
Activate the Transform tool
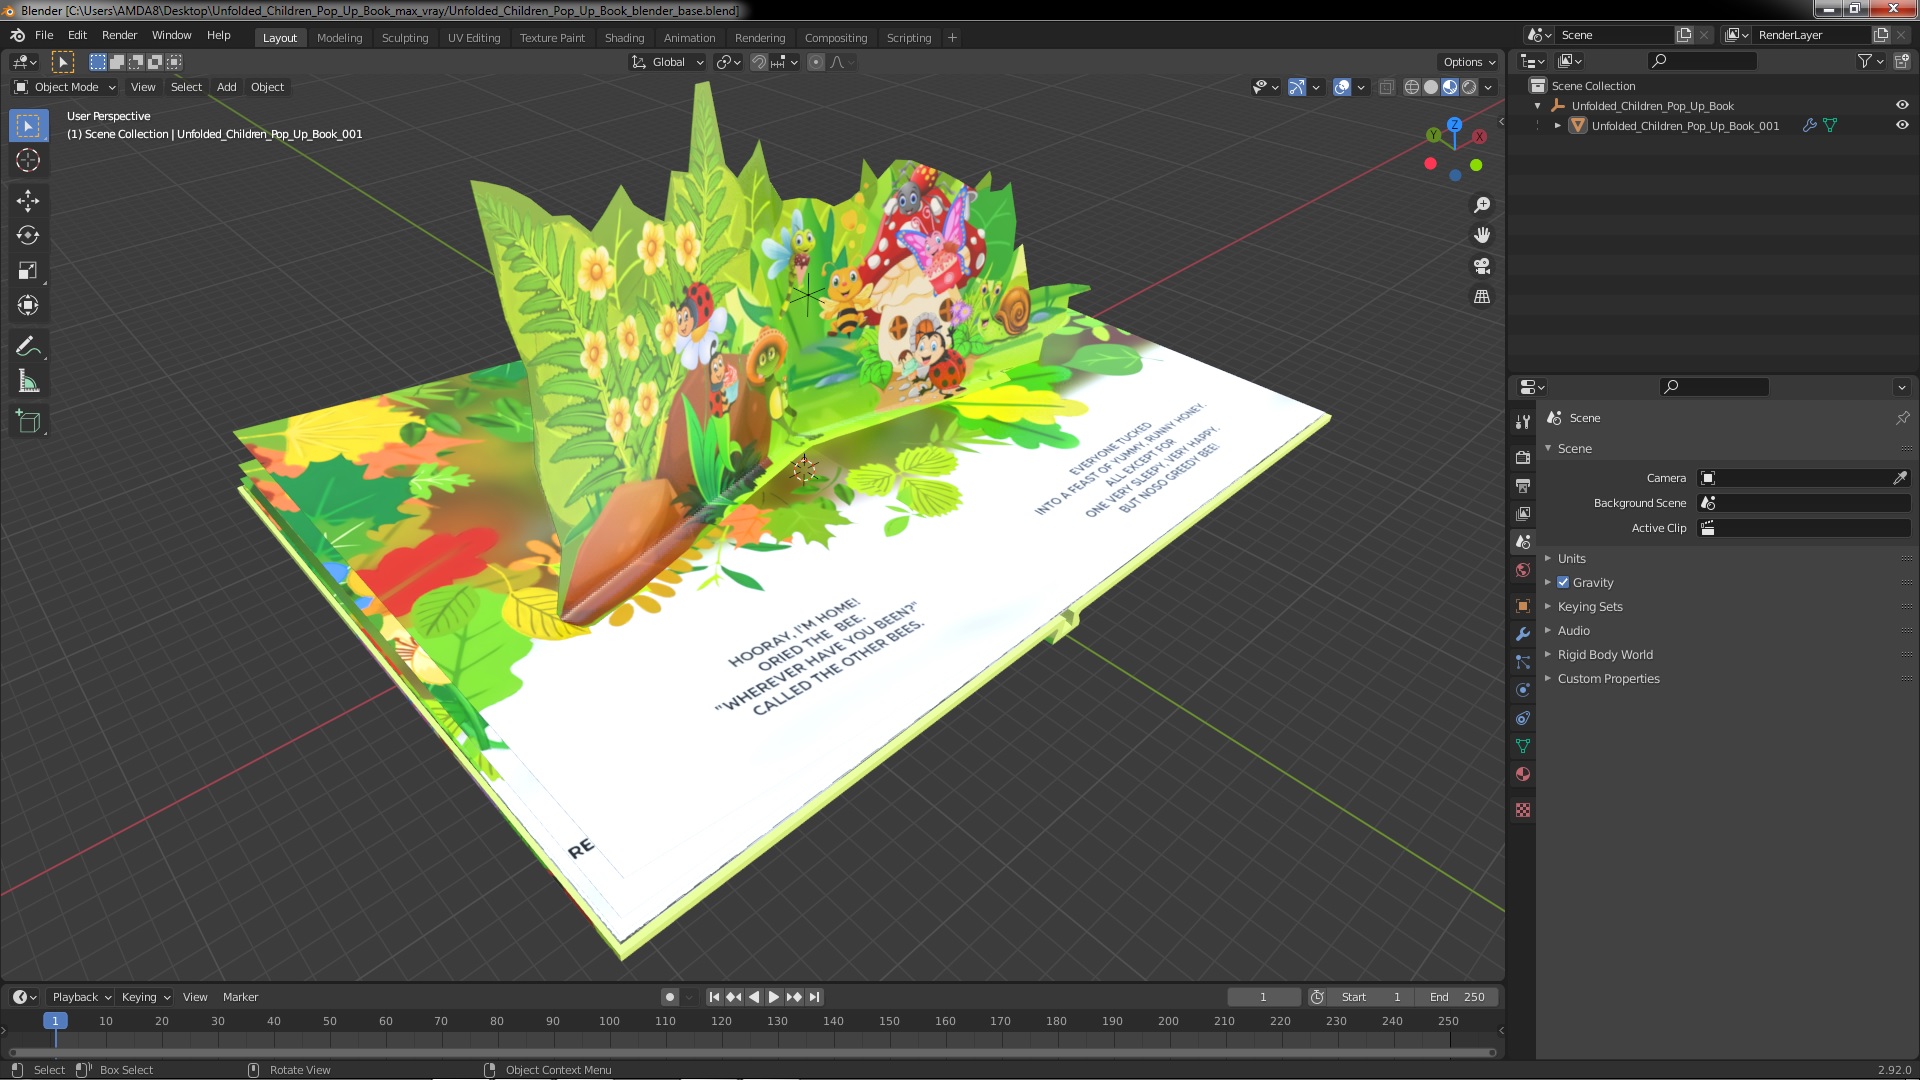28,306
